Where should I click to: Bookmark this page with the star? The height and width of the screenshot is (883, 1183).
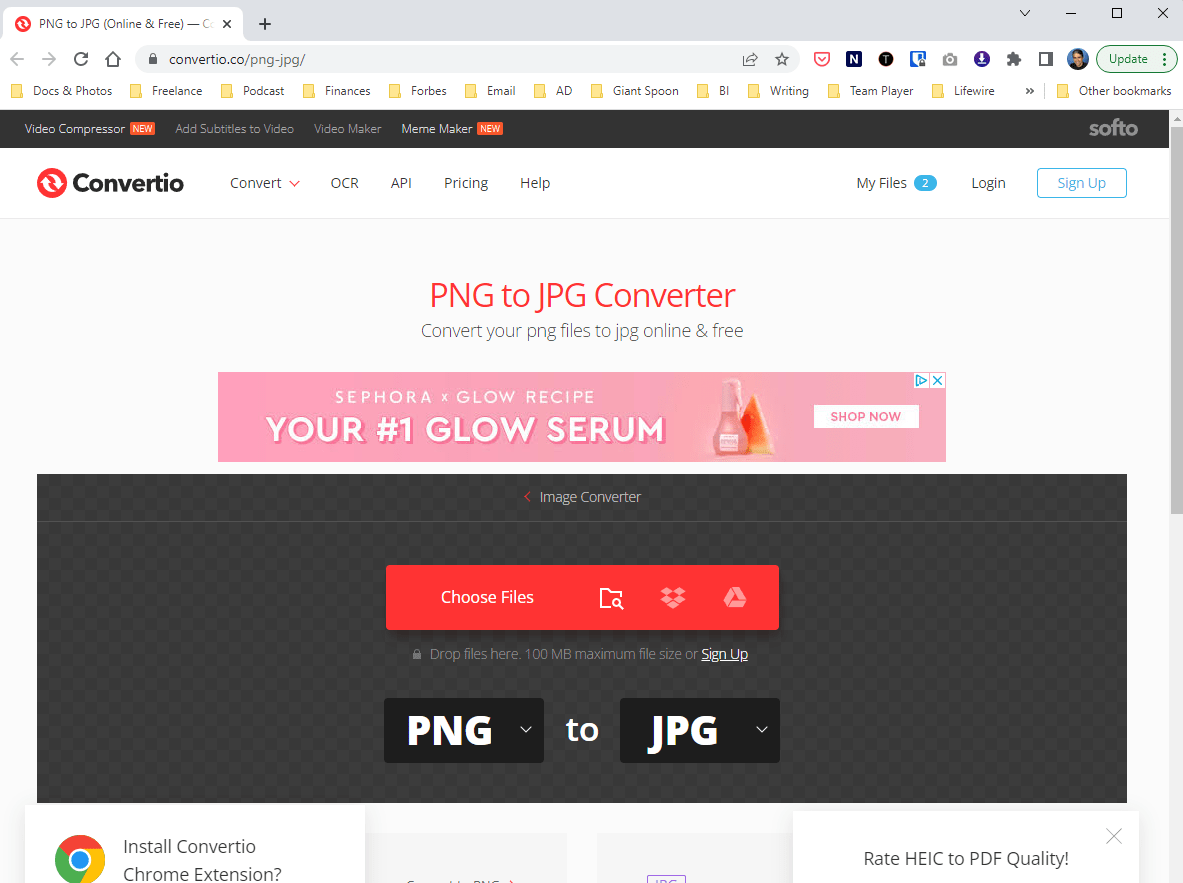[x=782, y=59]
